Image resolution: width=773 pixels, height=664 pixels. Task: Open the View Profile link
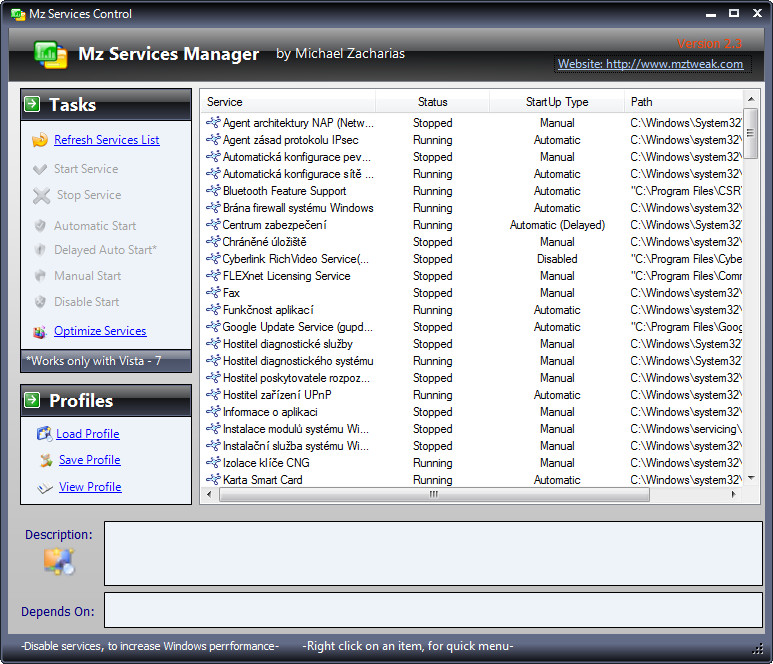tap(90, 487)
